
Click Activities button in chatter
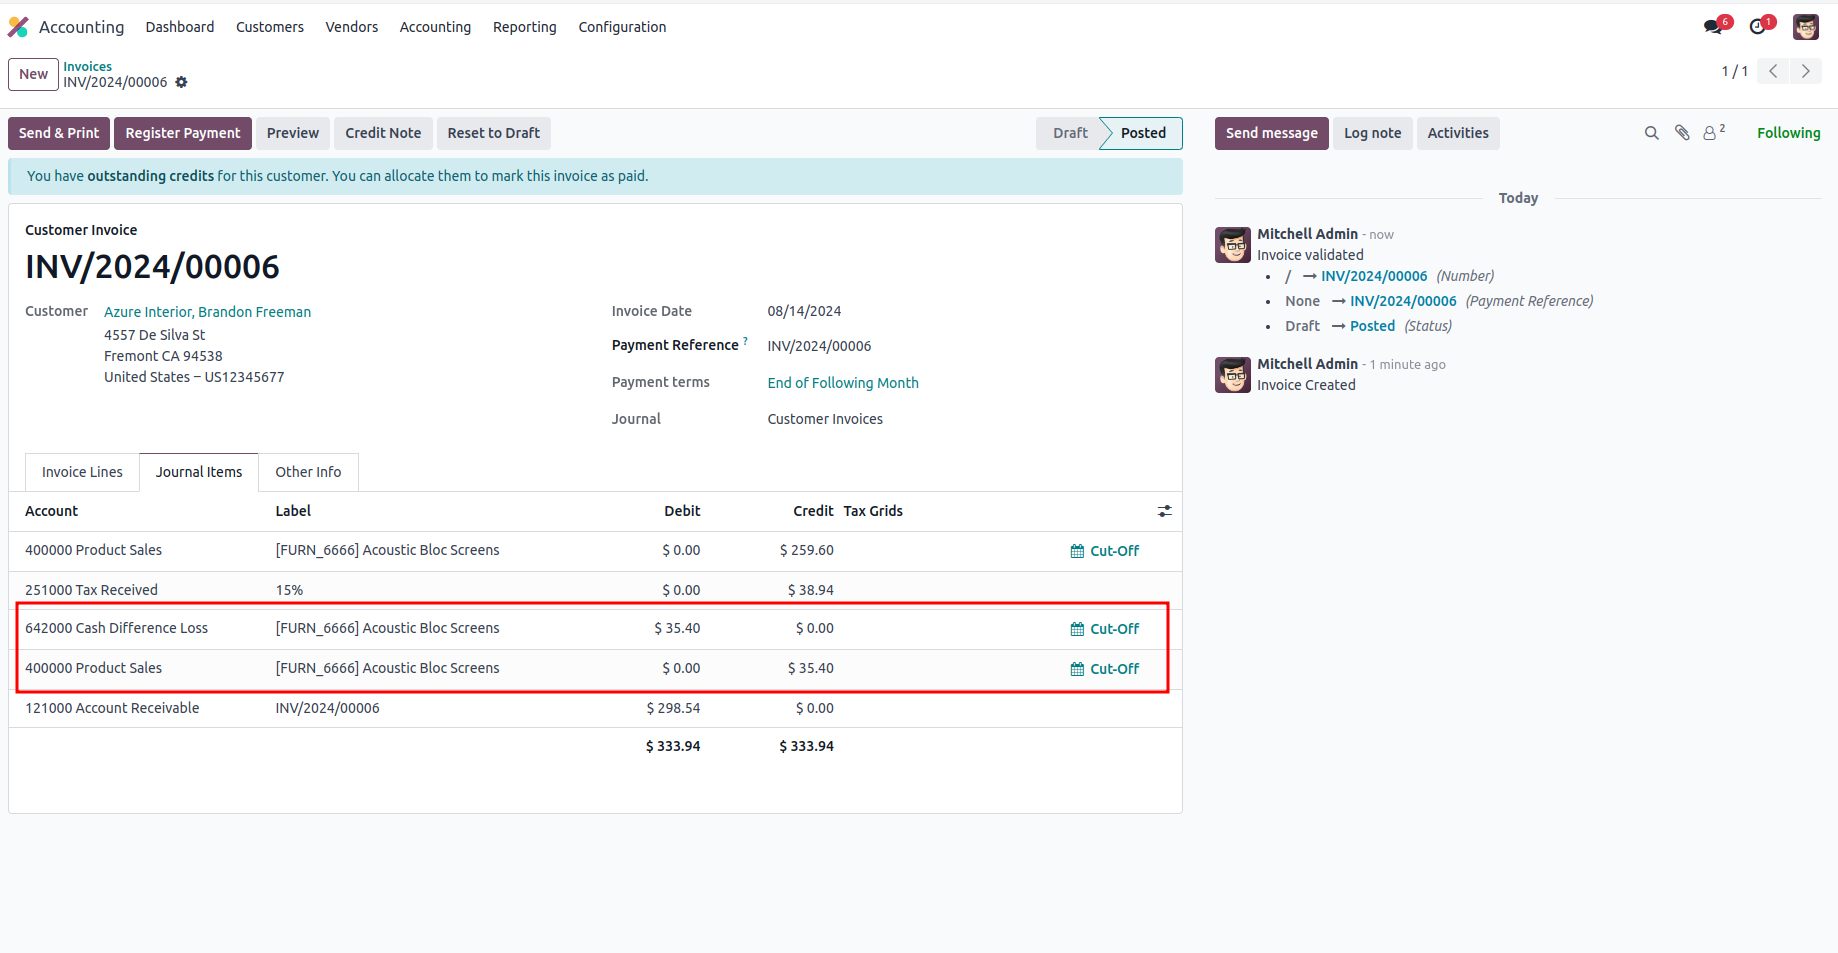coord(1458,133)
